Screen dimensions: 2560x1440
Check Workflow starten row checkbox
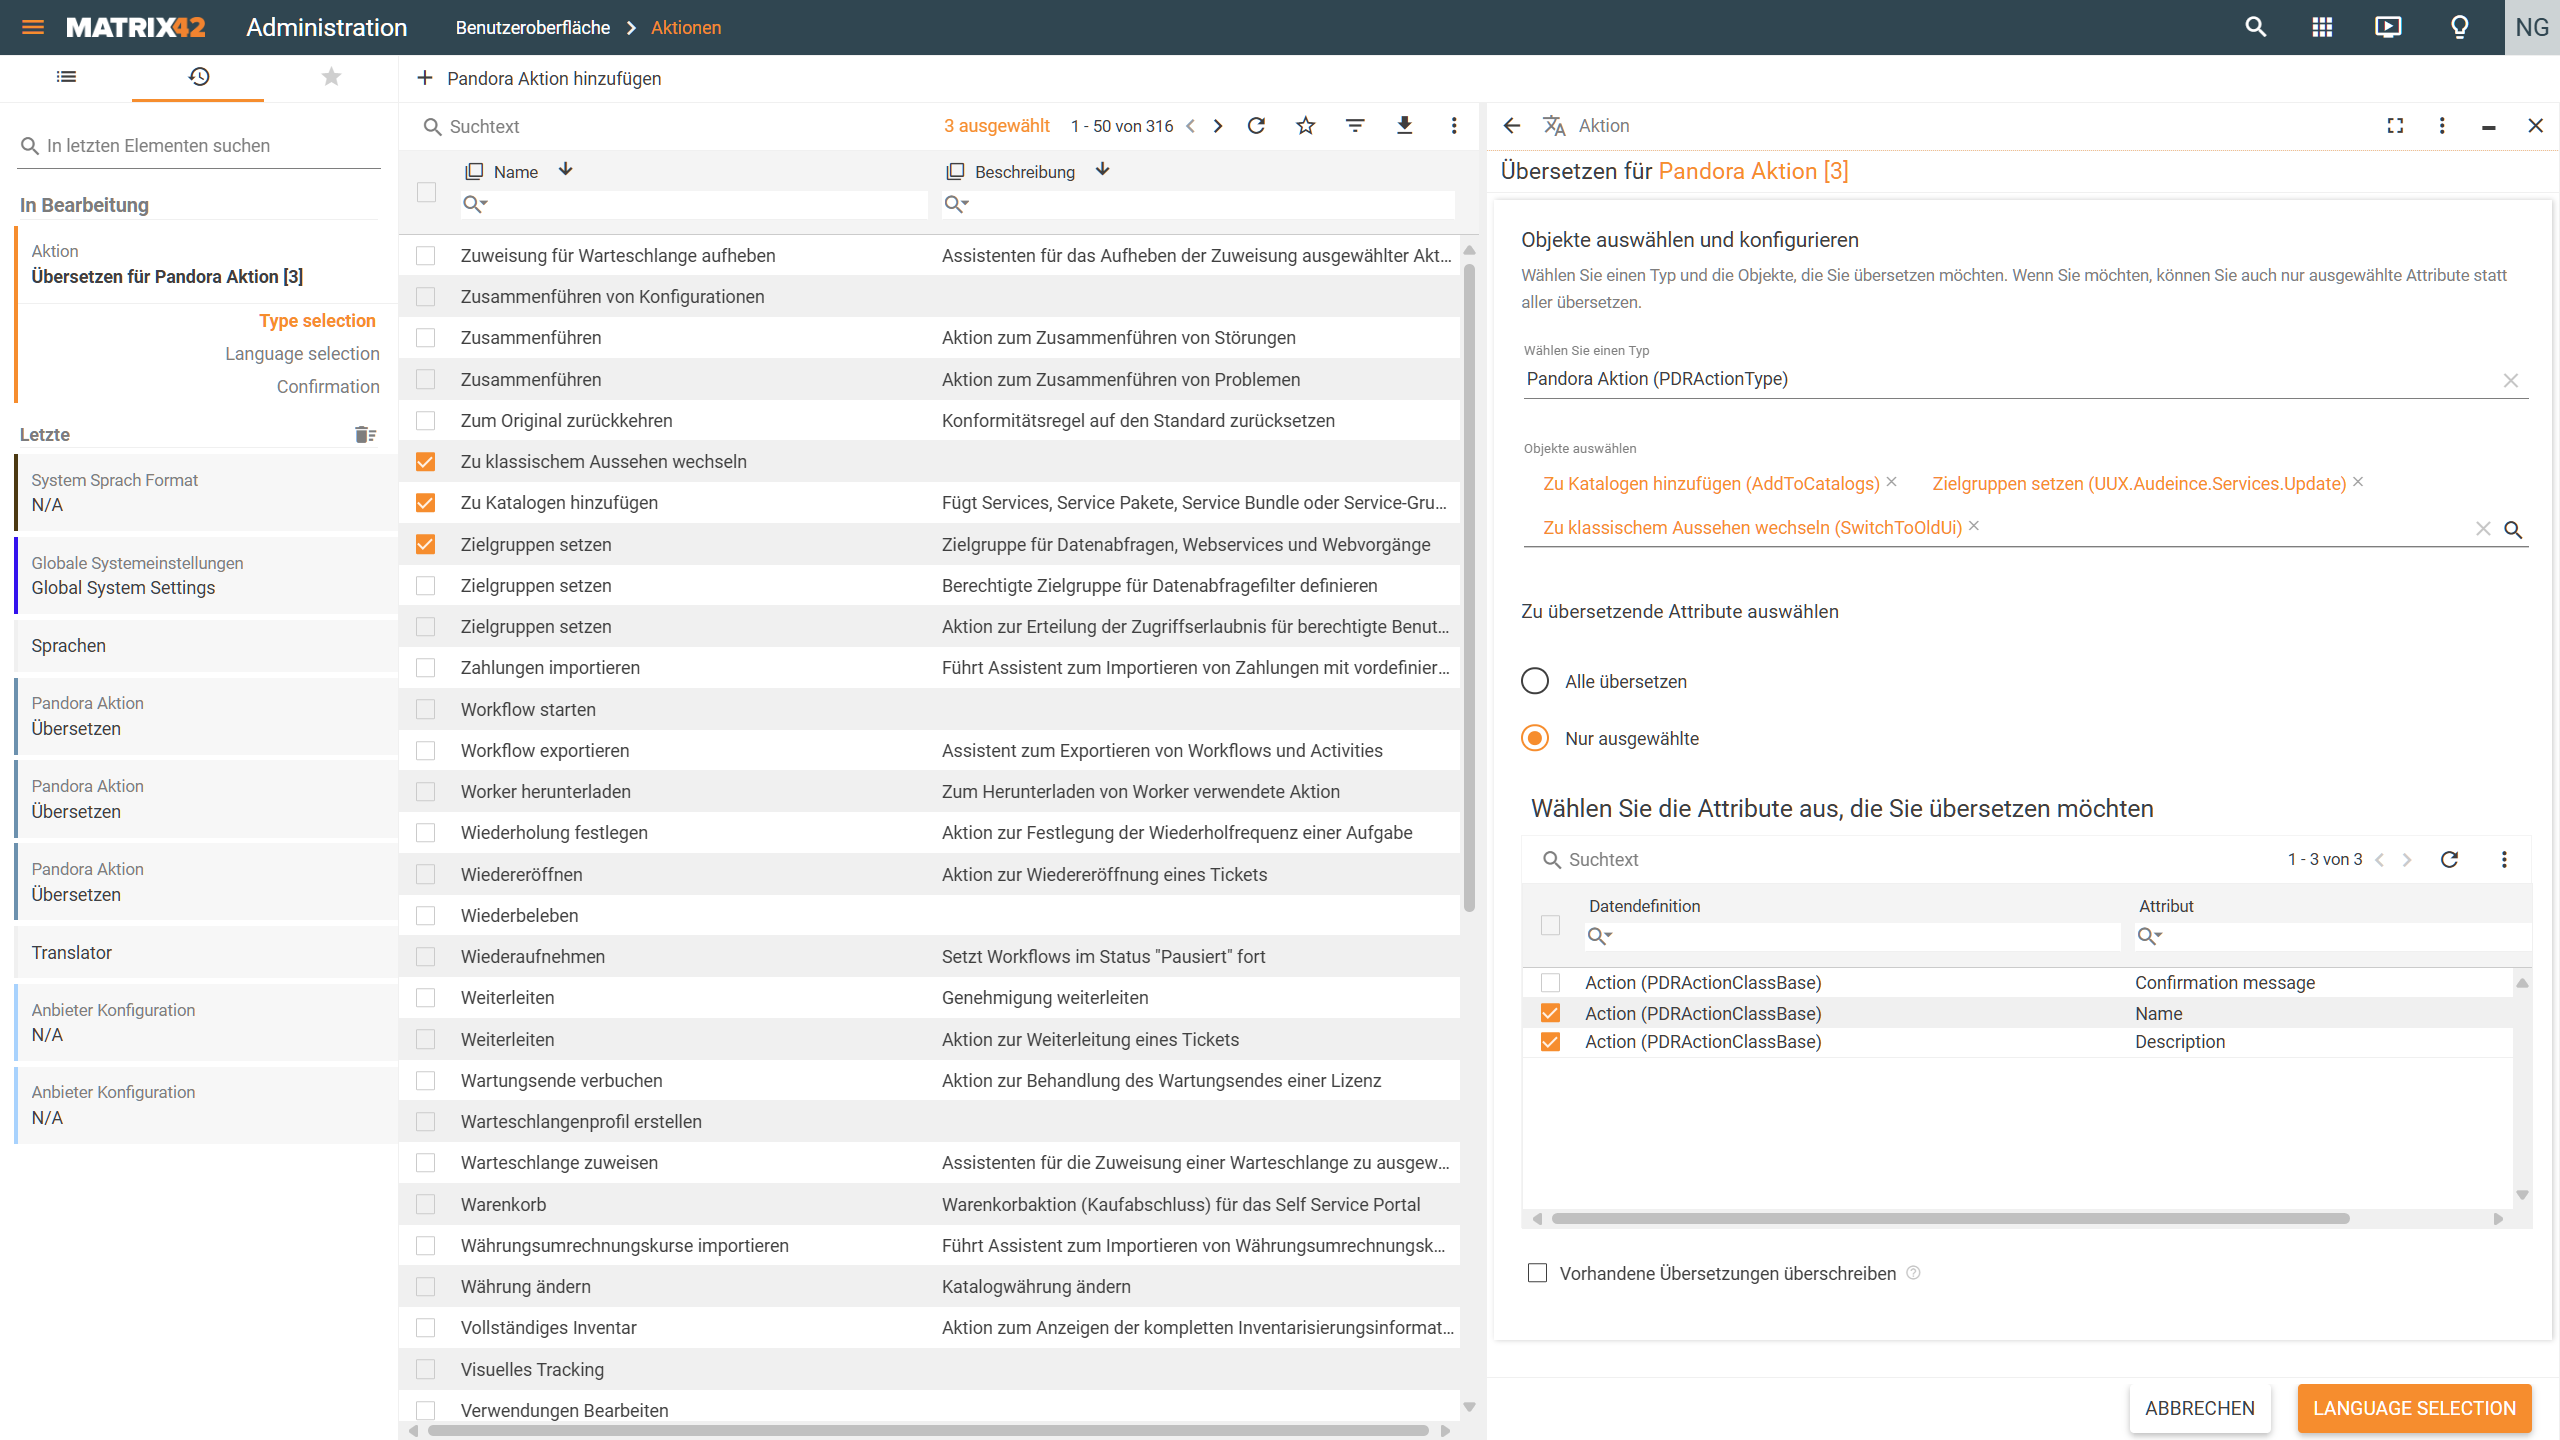[425, 709]
